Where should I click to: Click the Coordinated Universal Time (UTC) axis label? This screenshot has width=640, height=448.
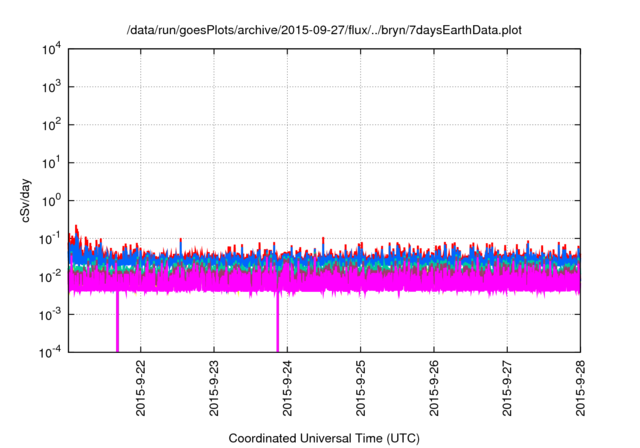click(324, 438)
